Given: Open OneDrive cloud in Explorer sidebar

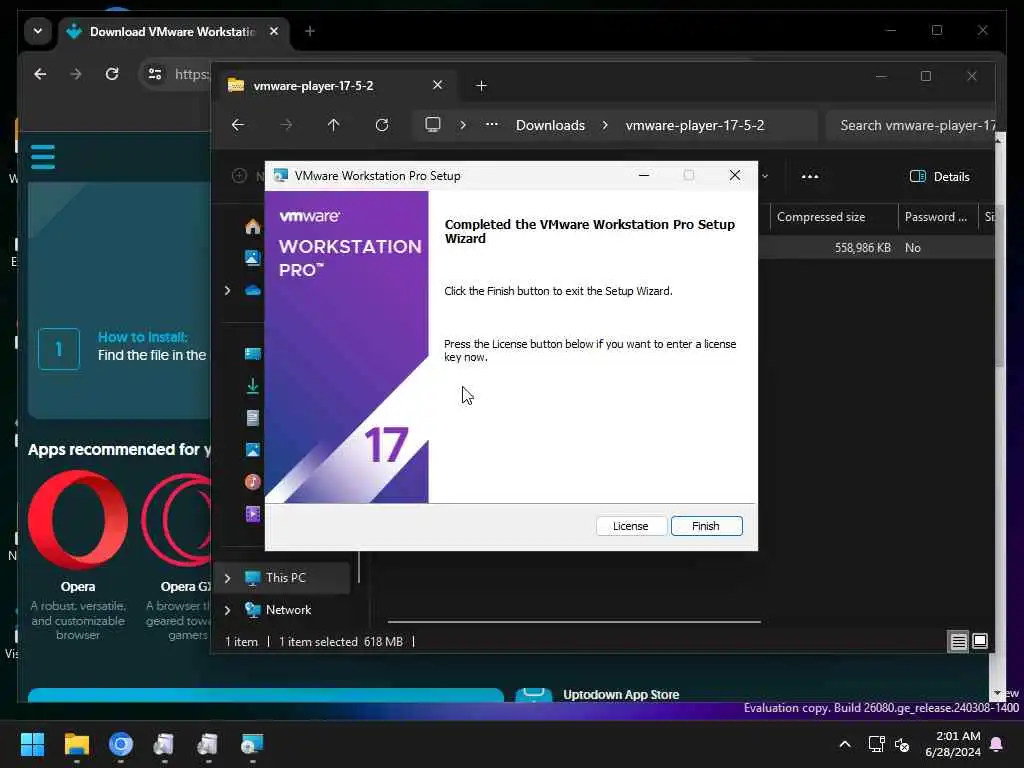Looking at the screenshot, I should point(253,290).
